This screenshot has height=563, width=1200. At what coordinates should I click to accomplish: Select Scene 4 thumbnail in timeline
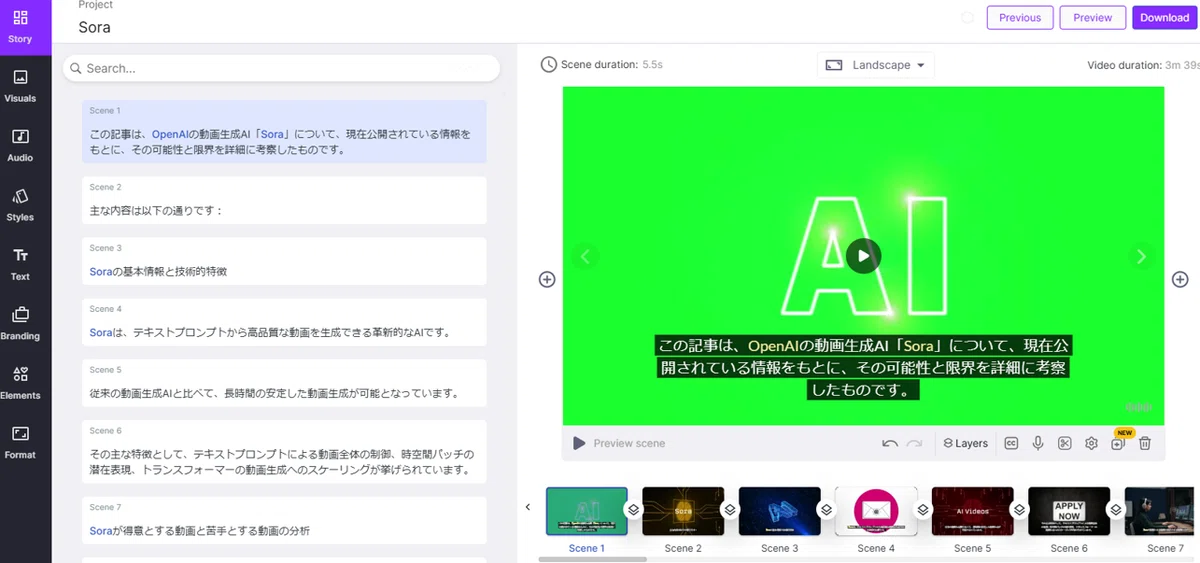point(876,511)
